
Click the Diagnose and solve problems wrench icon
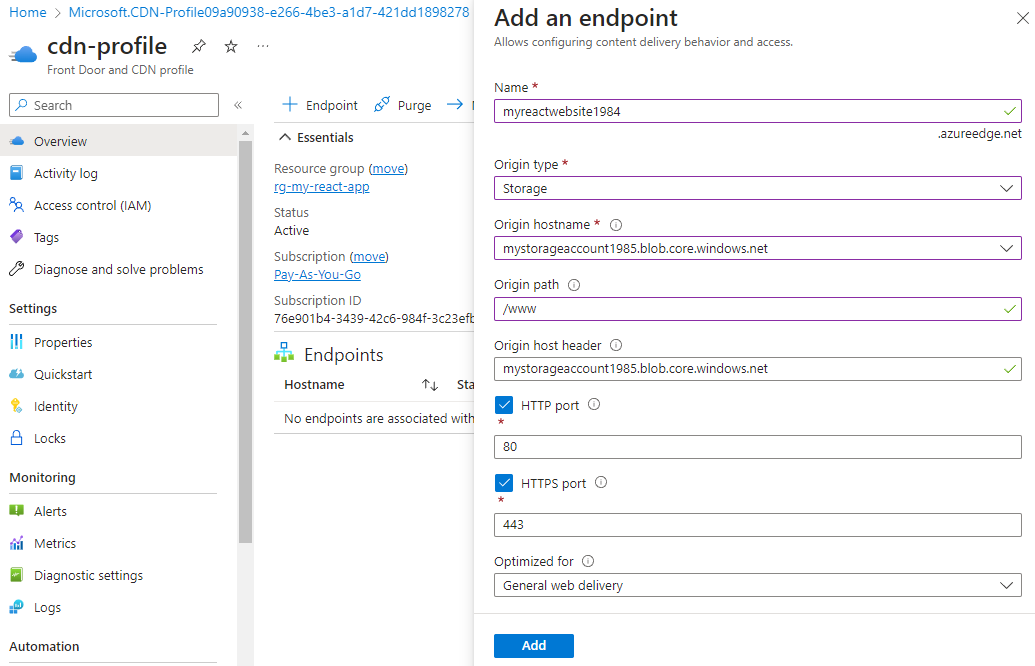17,269
